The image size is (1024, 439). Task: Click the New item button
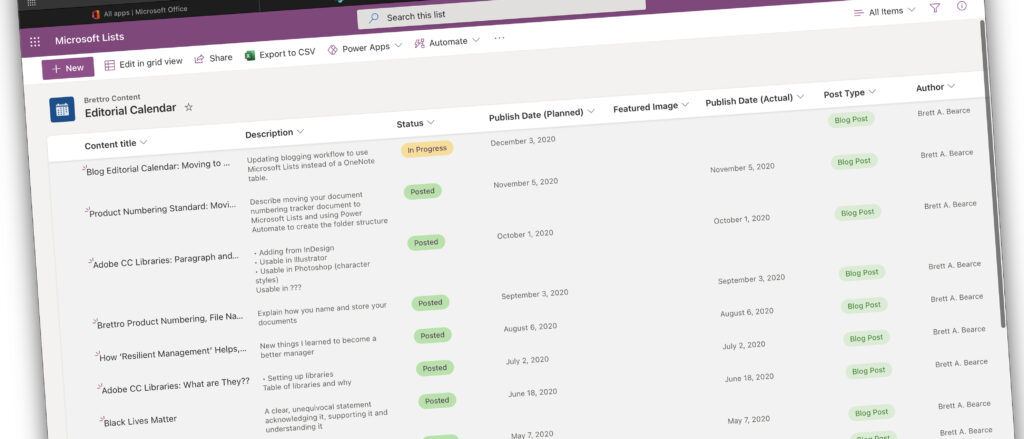[x=68, y=68]
